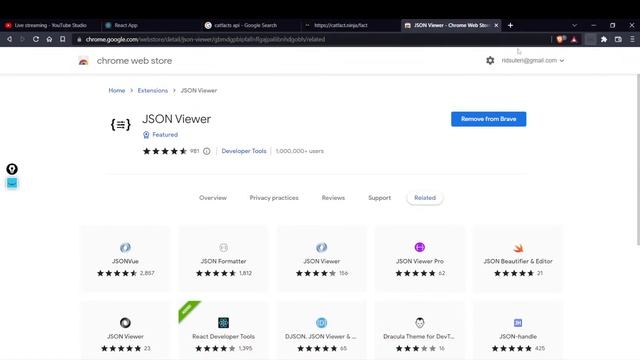Click the JSON Formatter extension icon
Viewport: 640px width, 360px height.
tap(223, 247)
